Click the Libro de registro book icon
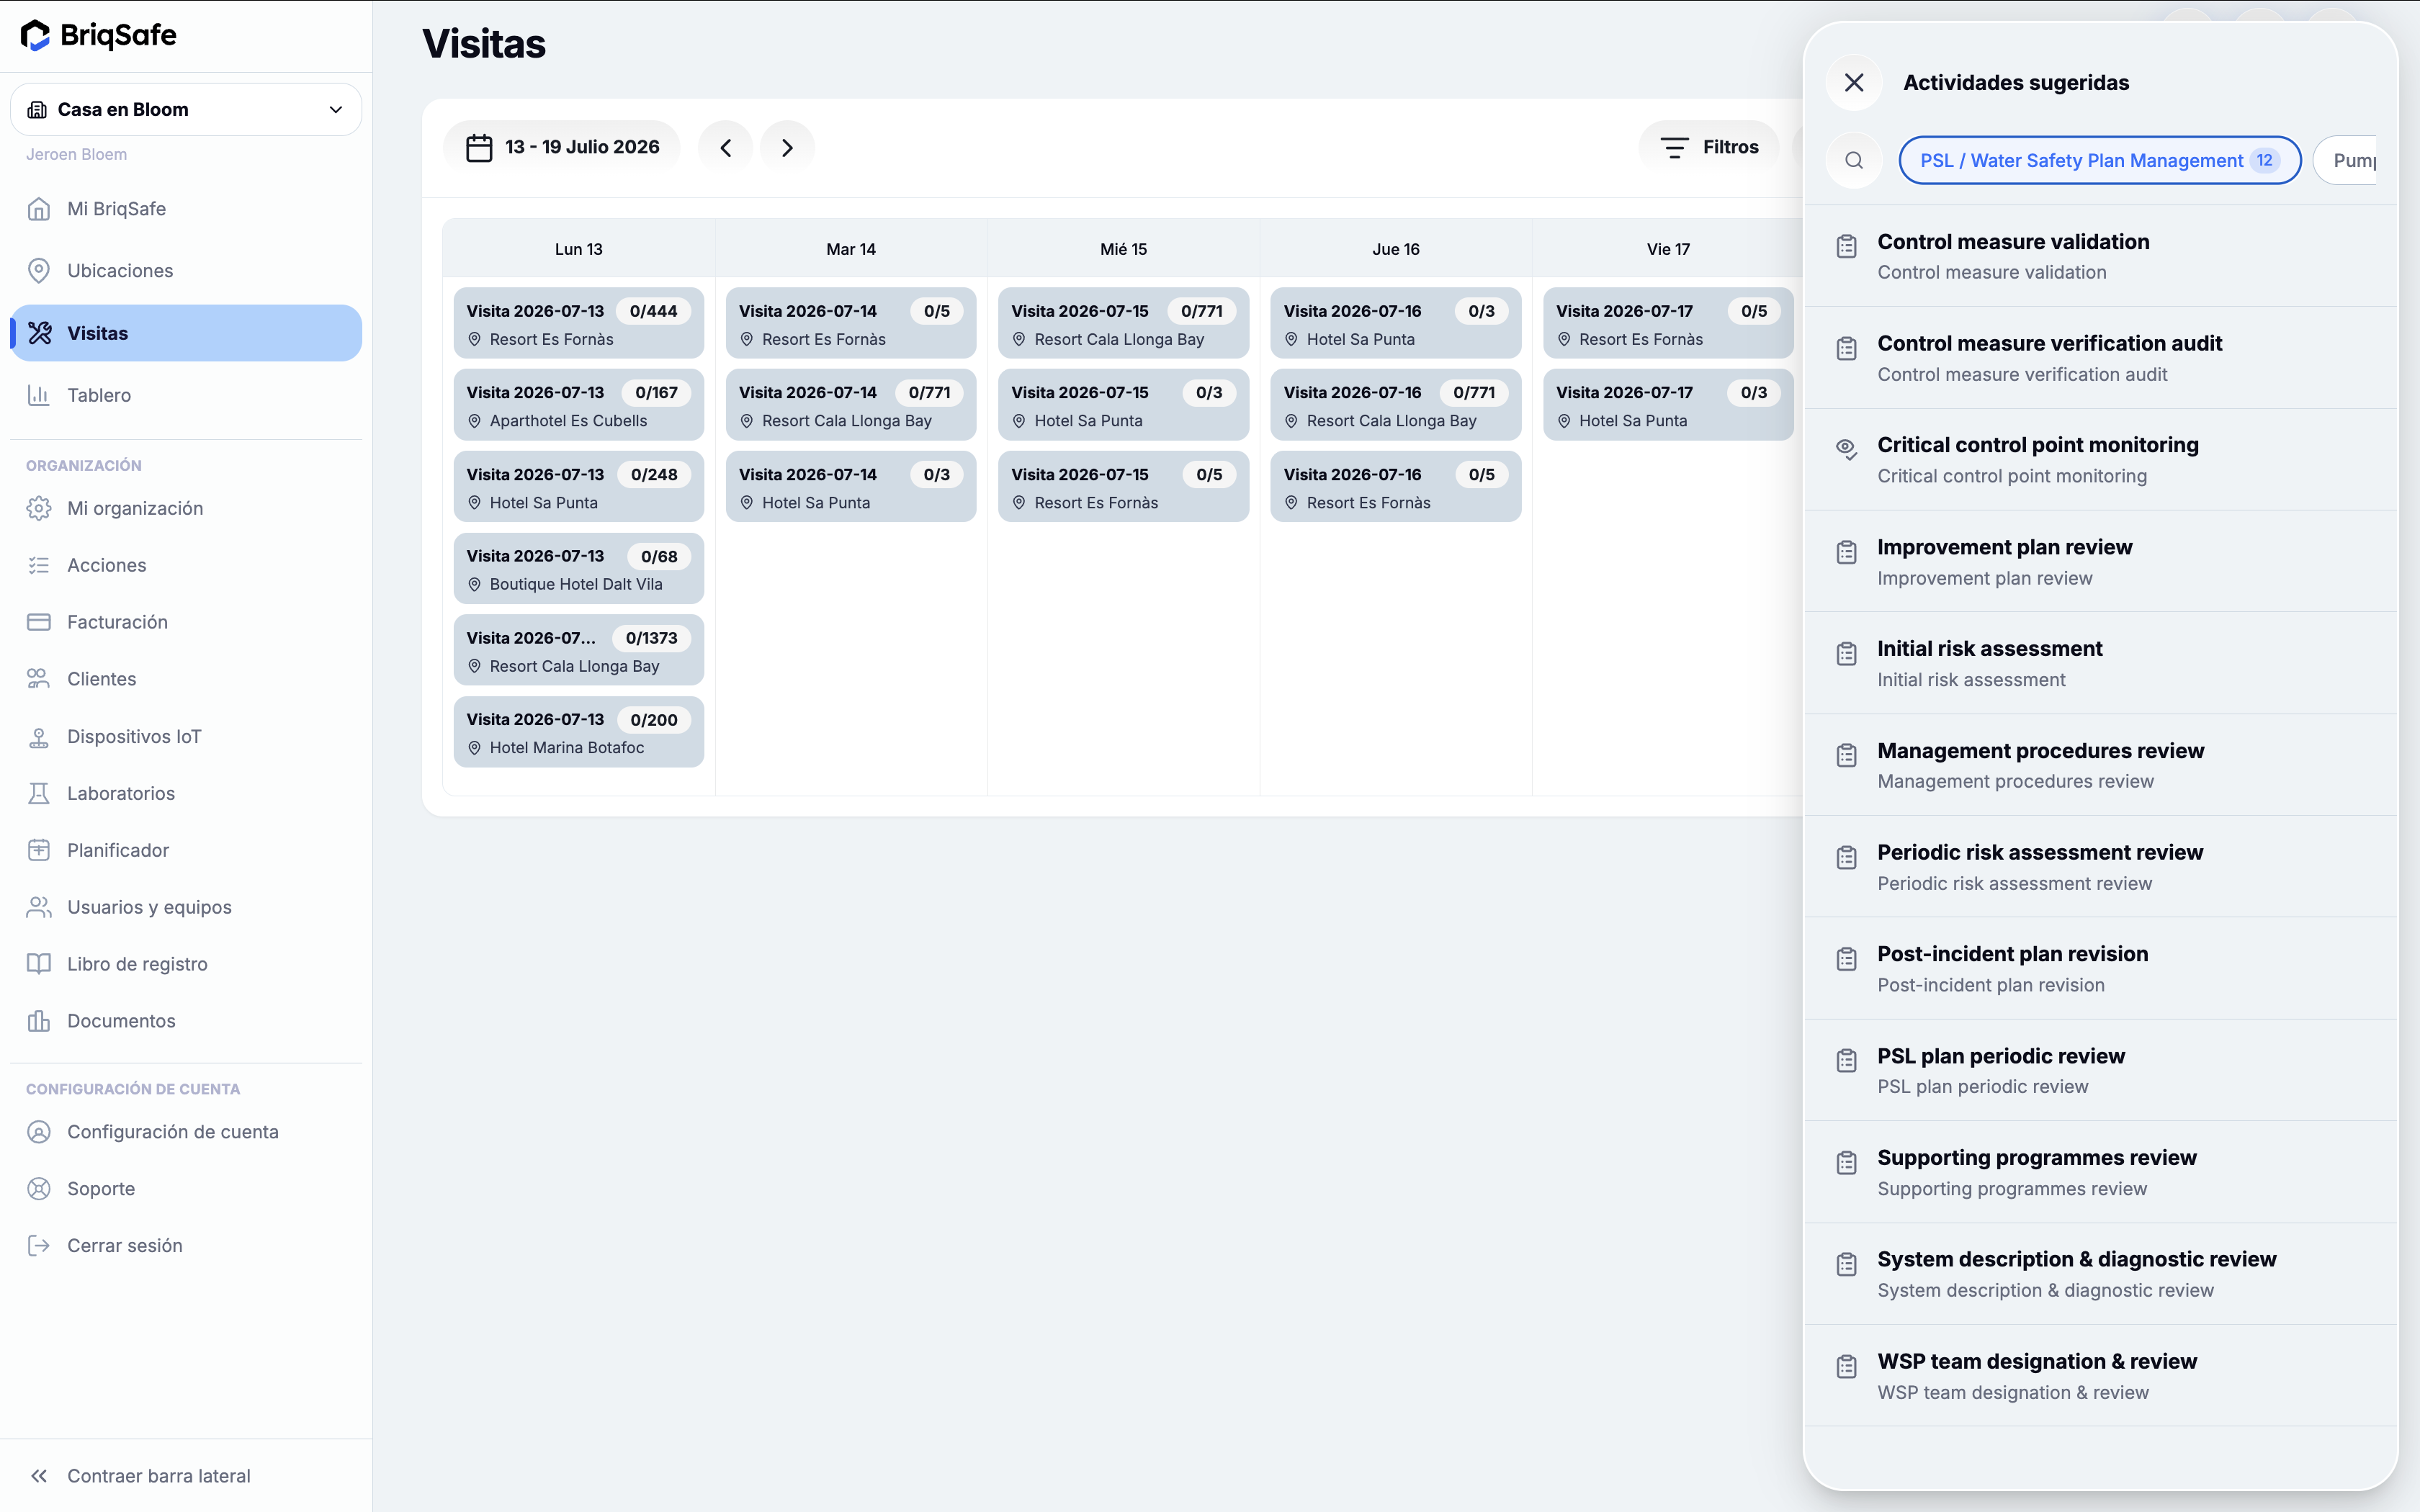Image resolution: width=2420 pixels, height=1512 pixels. pos(39,964)
